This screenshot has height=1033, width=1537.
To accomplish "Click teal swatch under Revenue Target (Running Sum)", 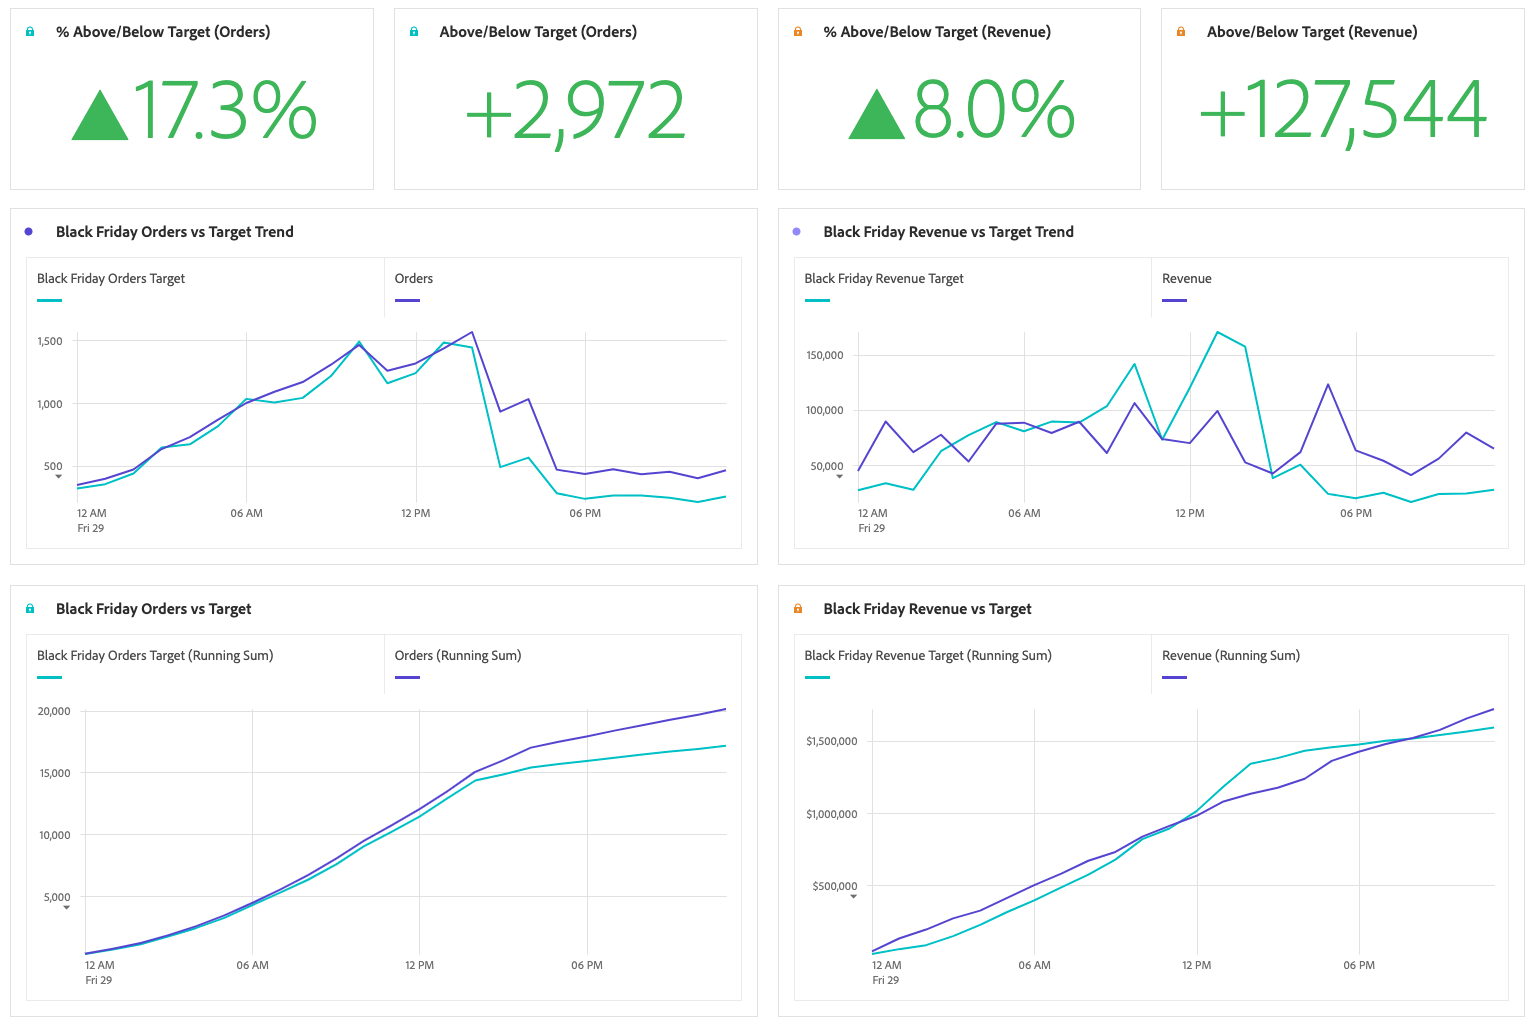I will pyautogui.click(x=817, y=677).
